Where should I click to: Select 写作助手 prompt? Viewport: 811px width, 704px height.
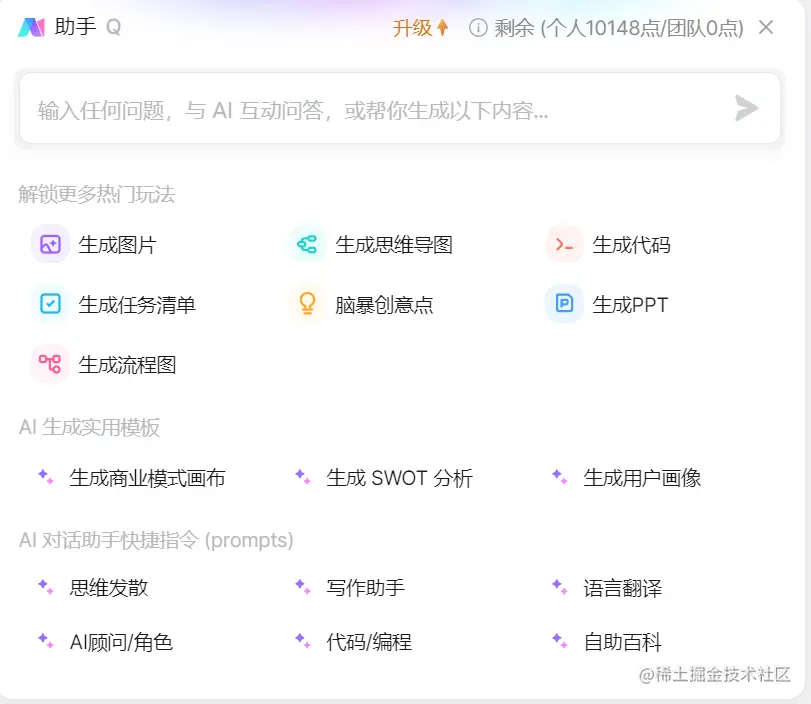365,588
